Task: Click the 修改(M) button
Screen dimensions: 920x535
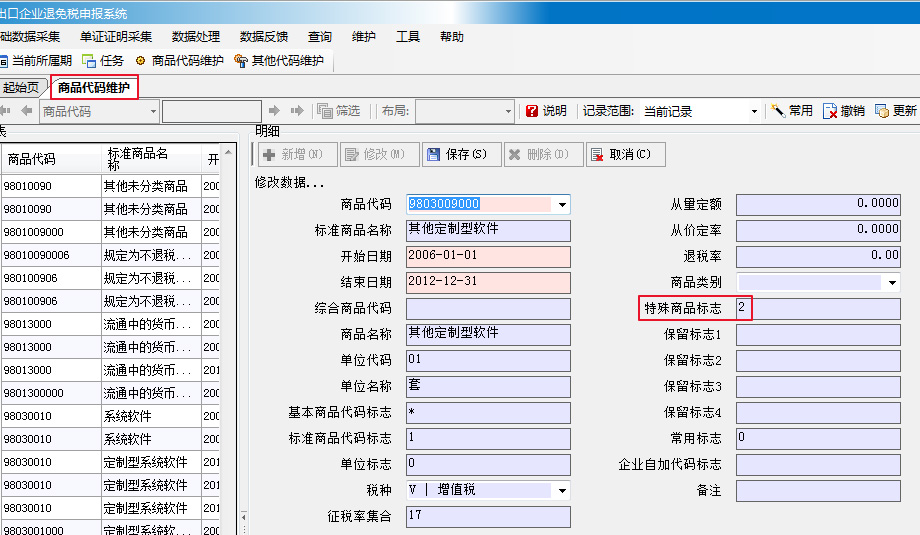Action: (x=380, y=154)
